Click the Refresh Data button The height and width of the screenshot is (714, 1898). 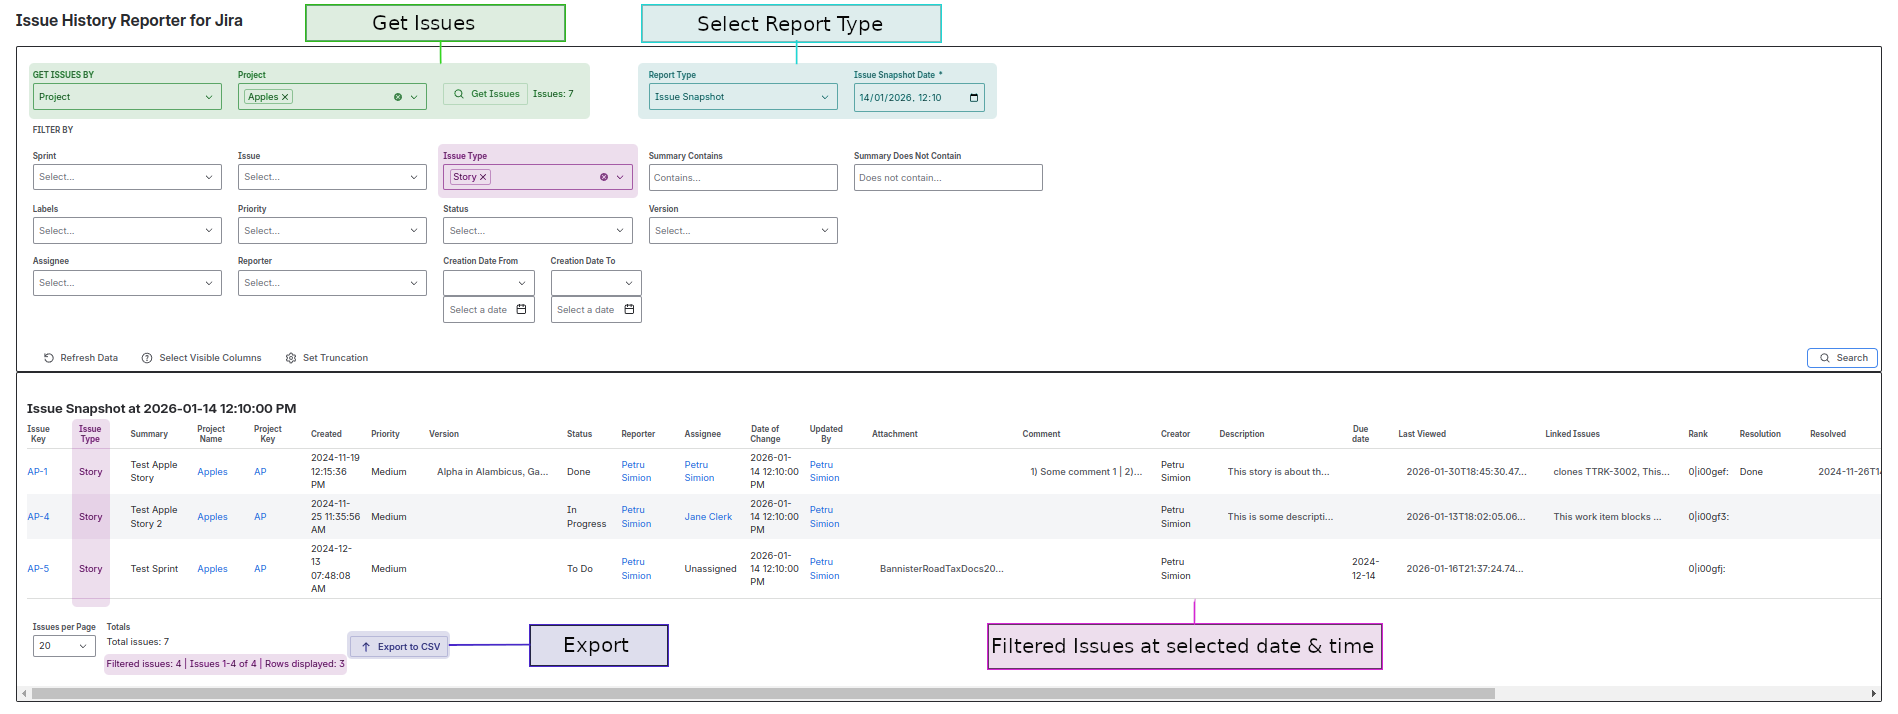[x=81, y=358]
